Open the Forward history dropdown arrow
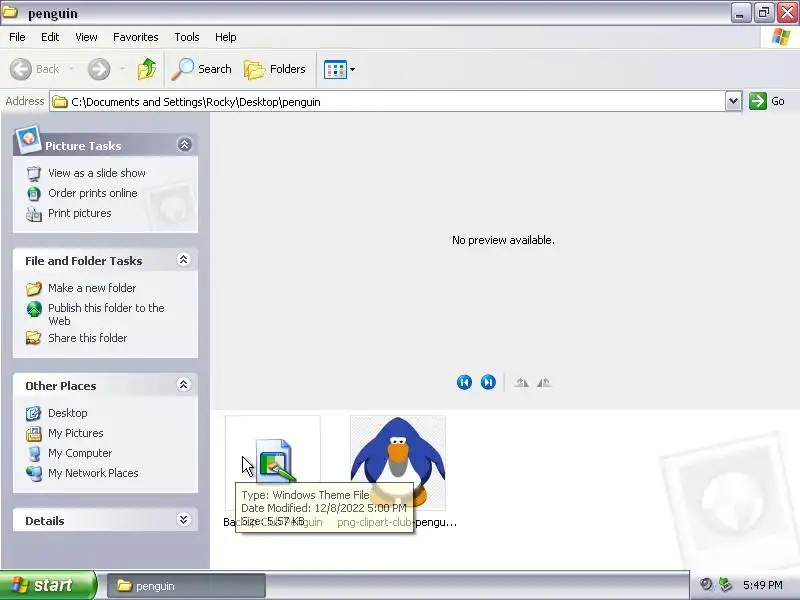The height and width of the screenshot is (600, 800). point(122,69)
